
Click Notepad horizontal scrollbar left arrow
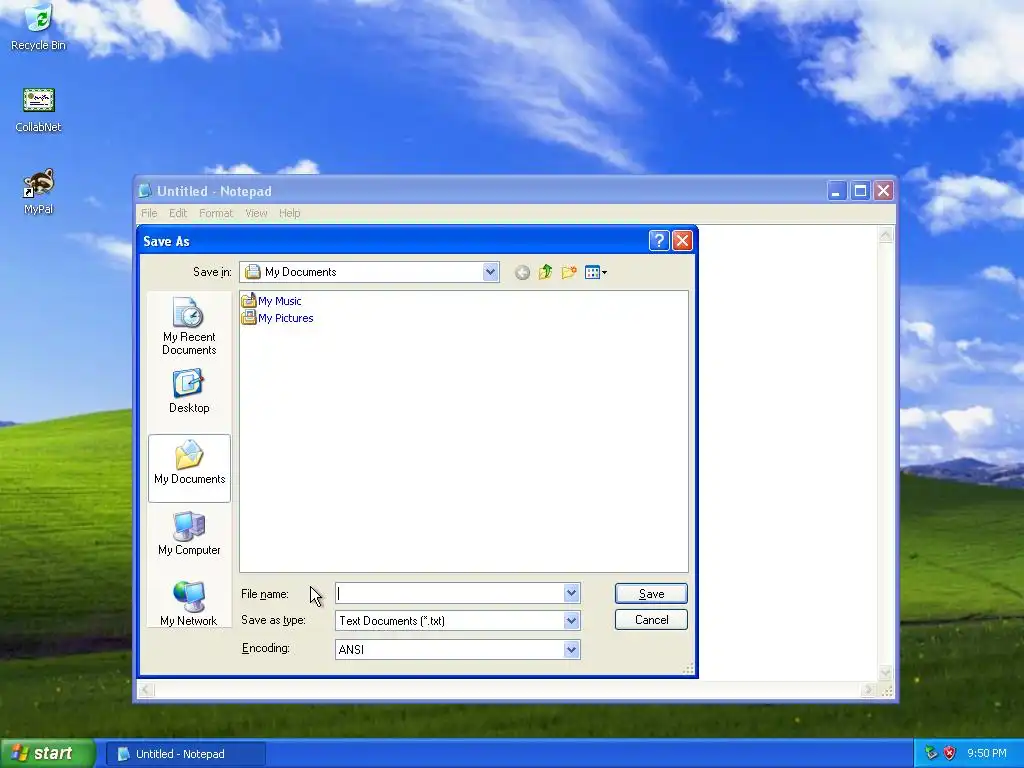pyautogui.click(x=146, y=690)
